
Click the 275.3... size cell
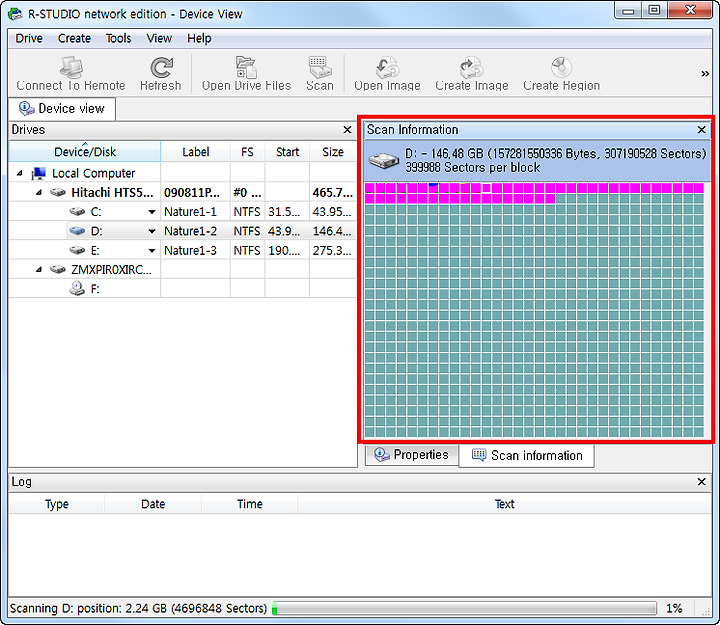coord(333,250)
